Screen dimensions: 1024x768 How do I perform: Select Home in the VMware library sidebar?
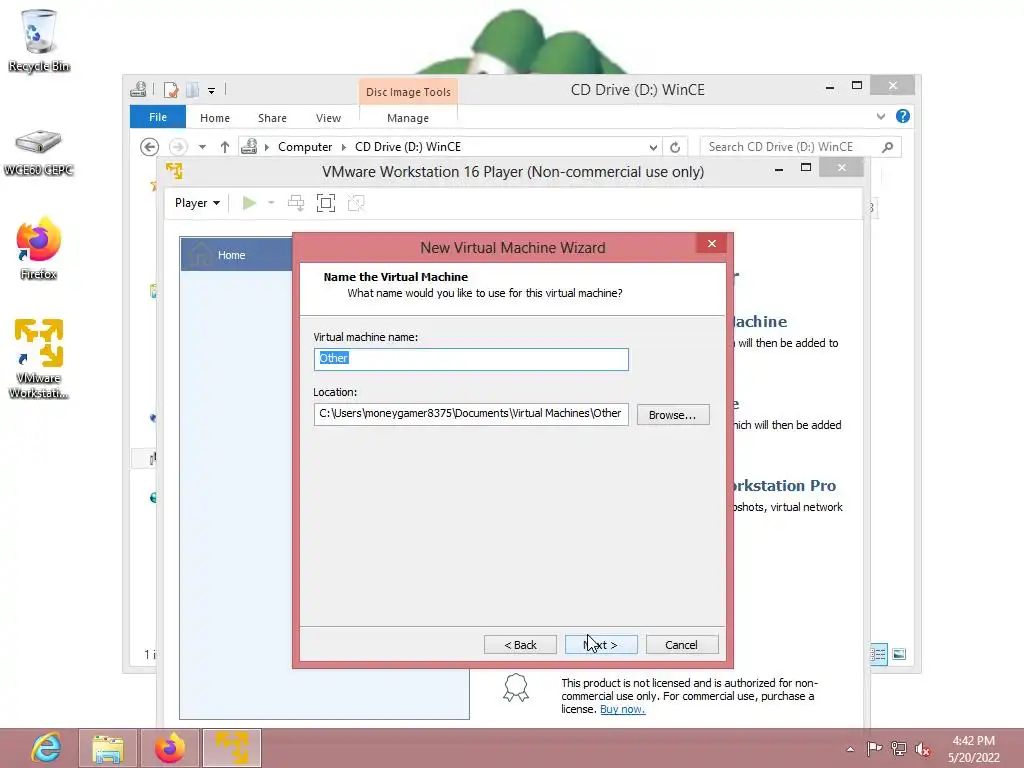[236, 255]
